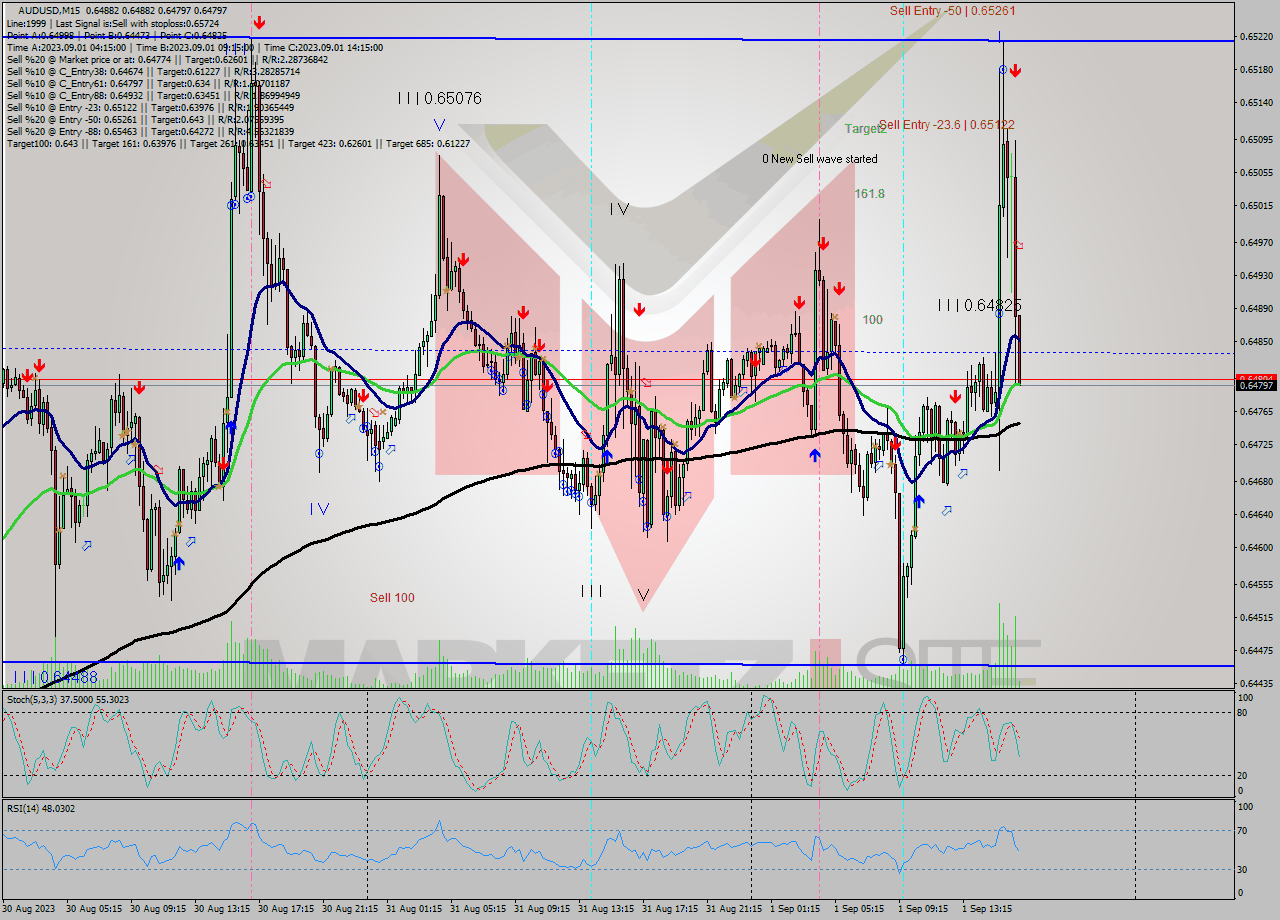Click the 0.65055 price axis label

1256,173
